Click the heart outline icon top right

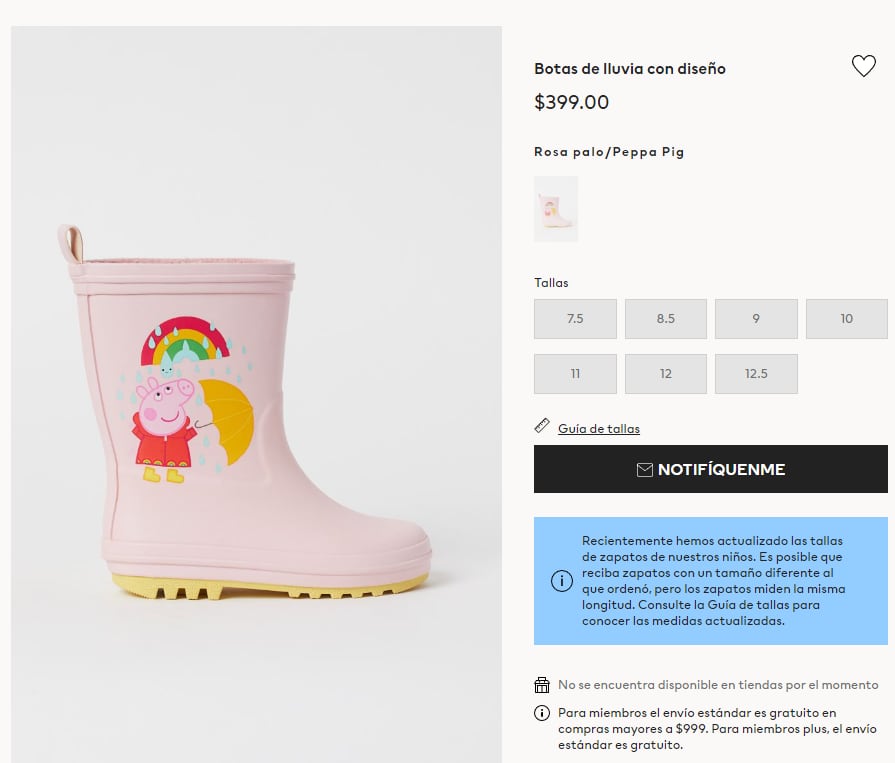pyautogui.click(x=864, y=66)
